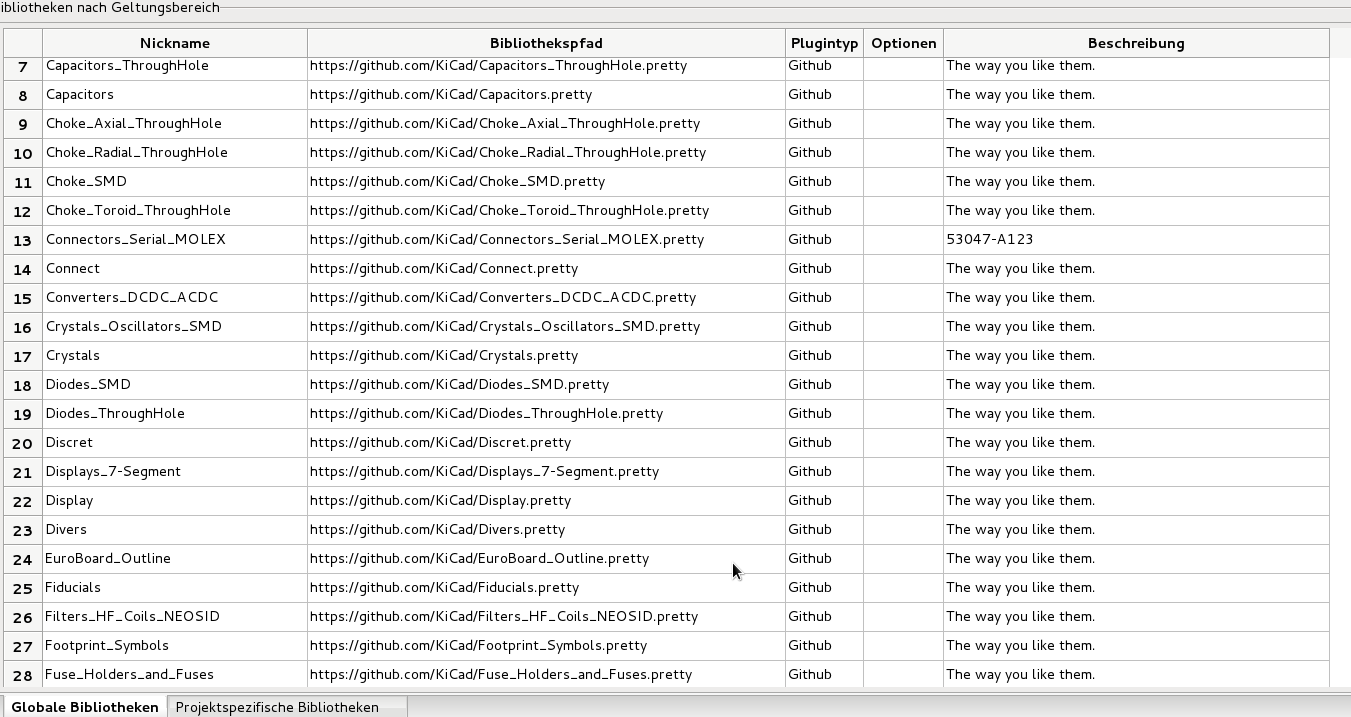This screenshot has height=717, width=1351.
Task: Click the Capacitors.pretty library path cell
Action: click(546, 95)
